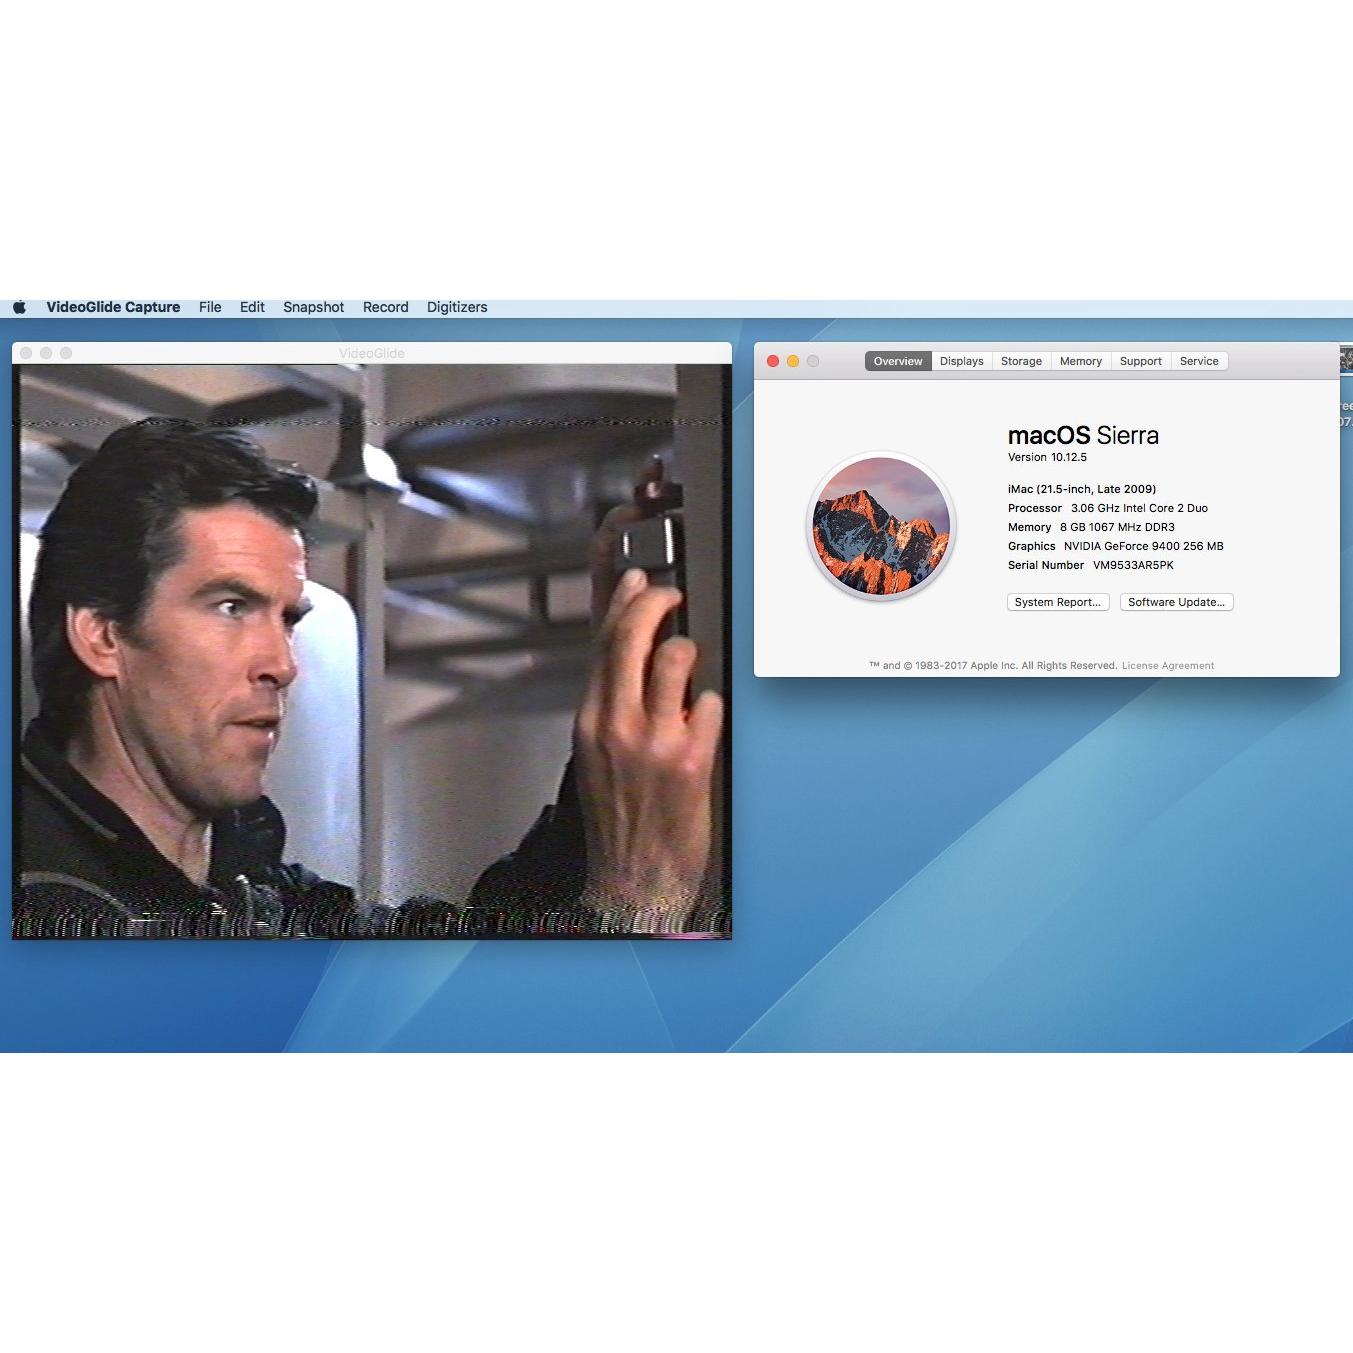Click the macOS Sierra heading

pos(1083,435)
